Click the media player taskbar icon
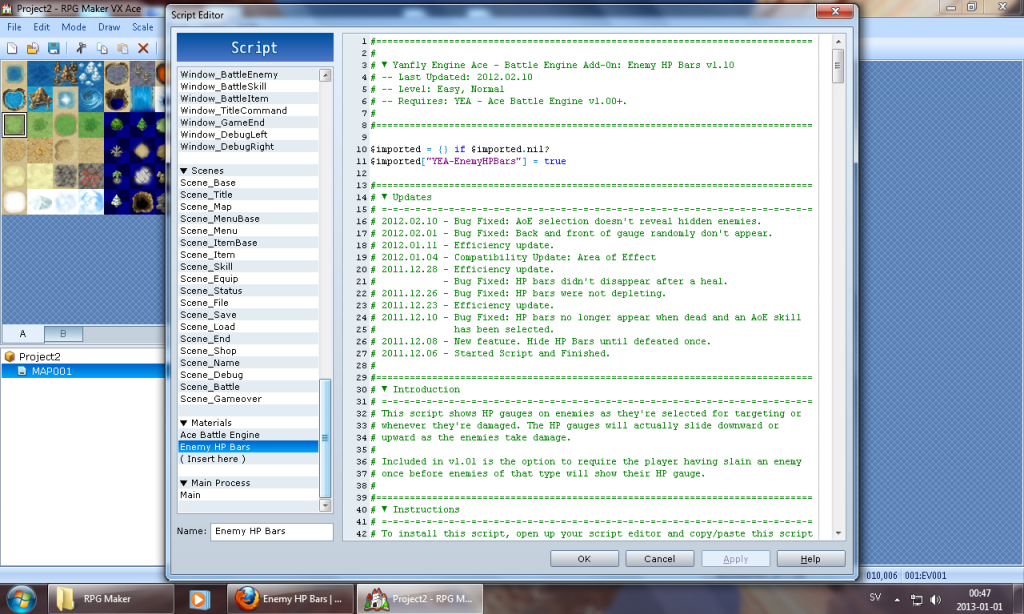This screenshot has height=614, width=1024. click(x=199, y=598)
